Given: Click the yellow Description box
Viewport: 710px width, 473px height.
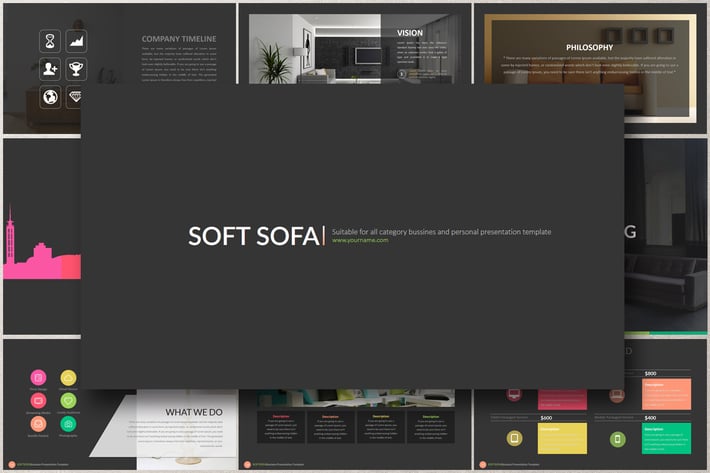Looking at the screenshot, I should tap(562, 438).
